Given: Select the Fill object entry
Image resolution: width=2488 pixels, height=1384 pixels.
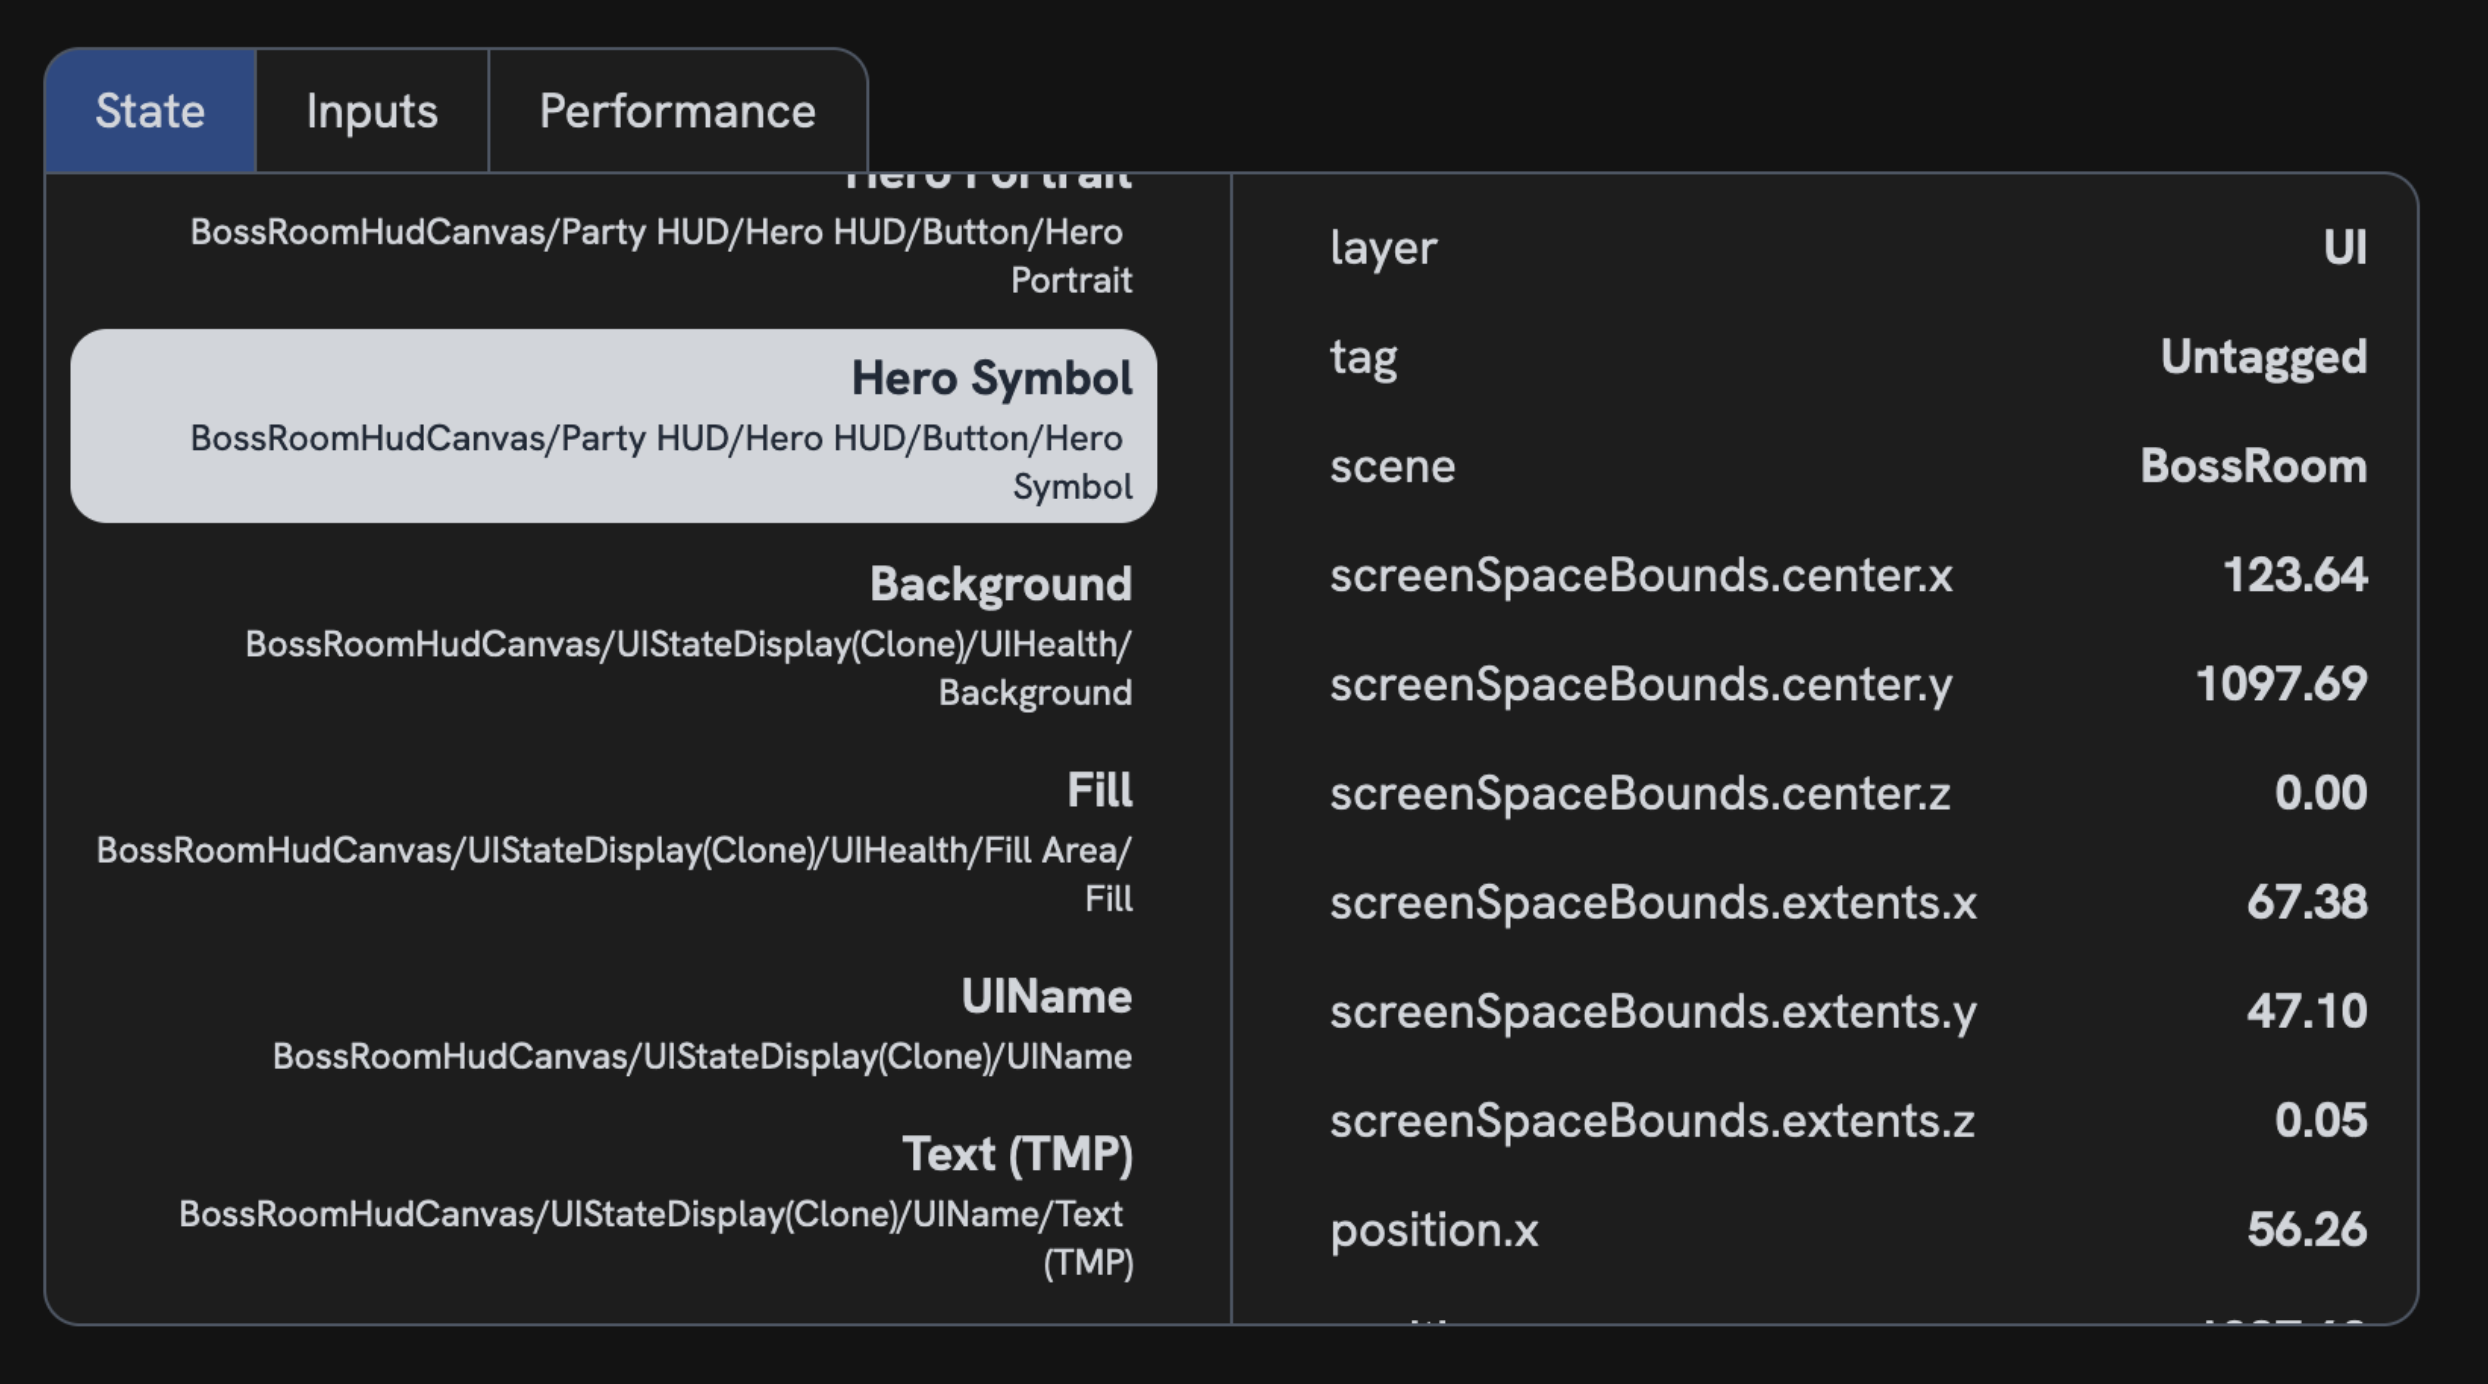Looking at the screenshot, I should point(1098,790).
